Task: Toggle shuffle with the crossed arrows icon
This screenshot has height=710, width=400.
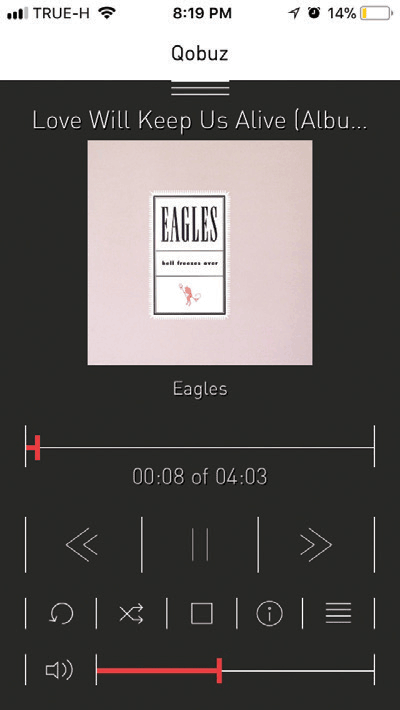Action: pos(131,614)
